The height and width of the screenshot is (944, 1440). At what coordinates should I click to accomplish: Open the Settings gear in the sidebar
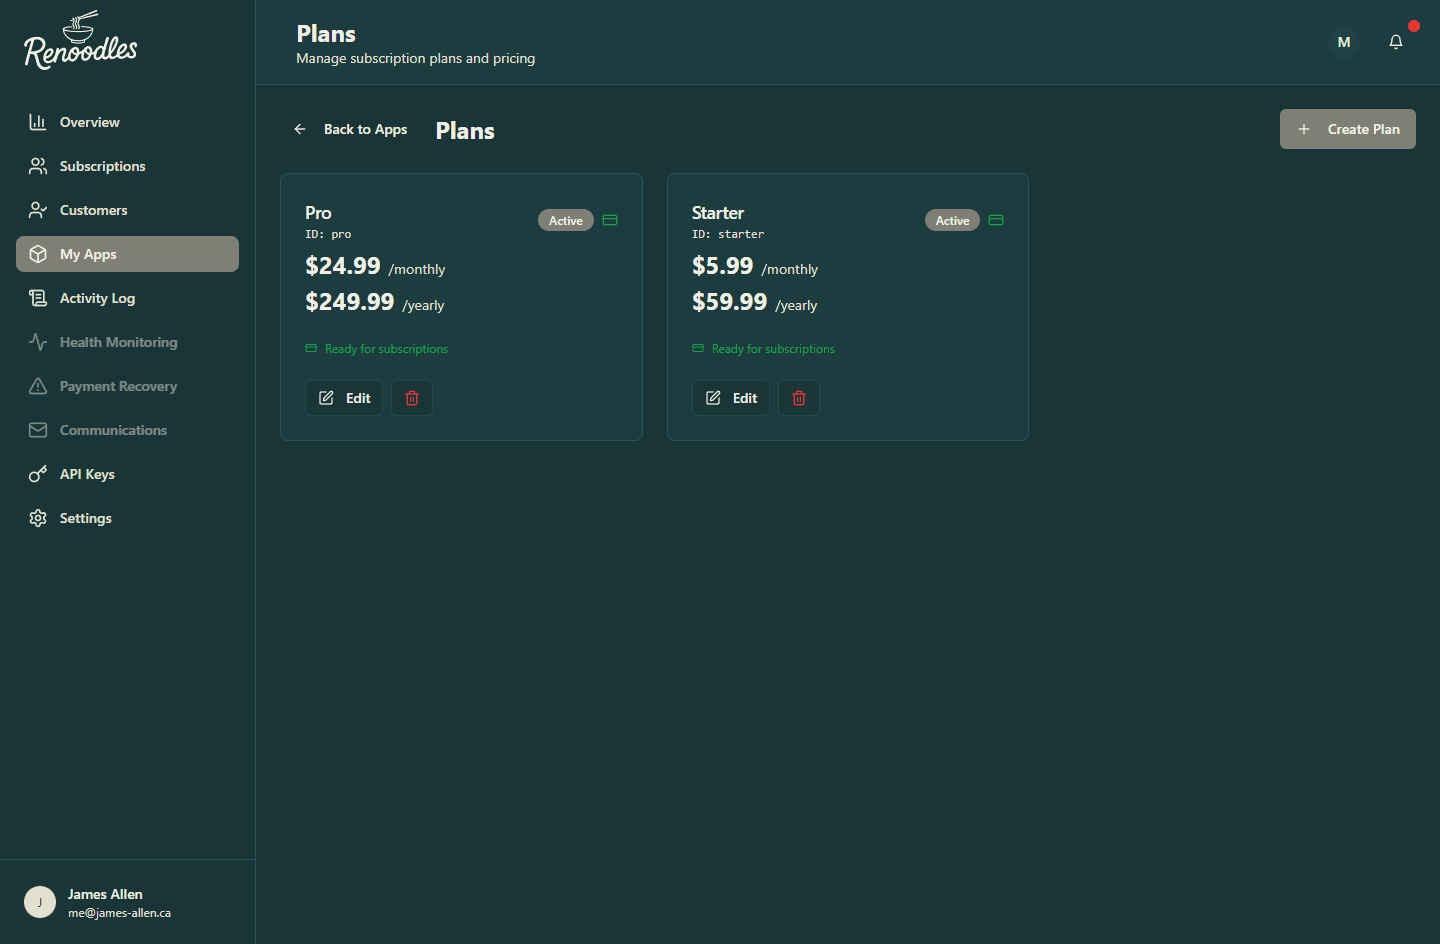point(37,518)
